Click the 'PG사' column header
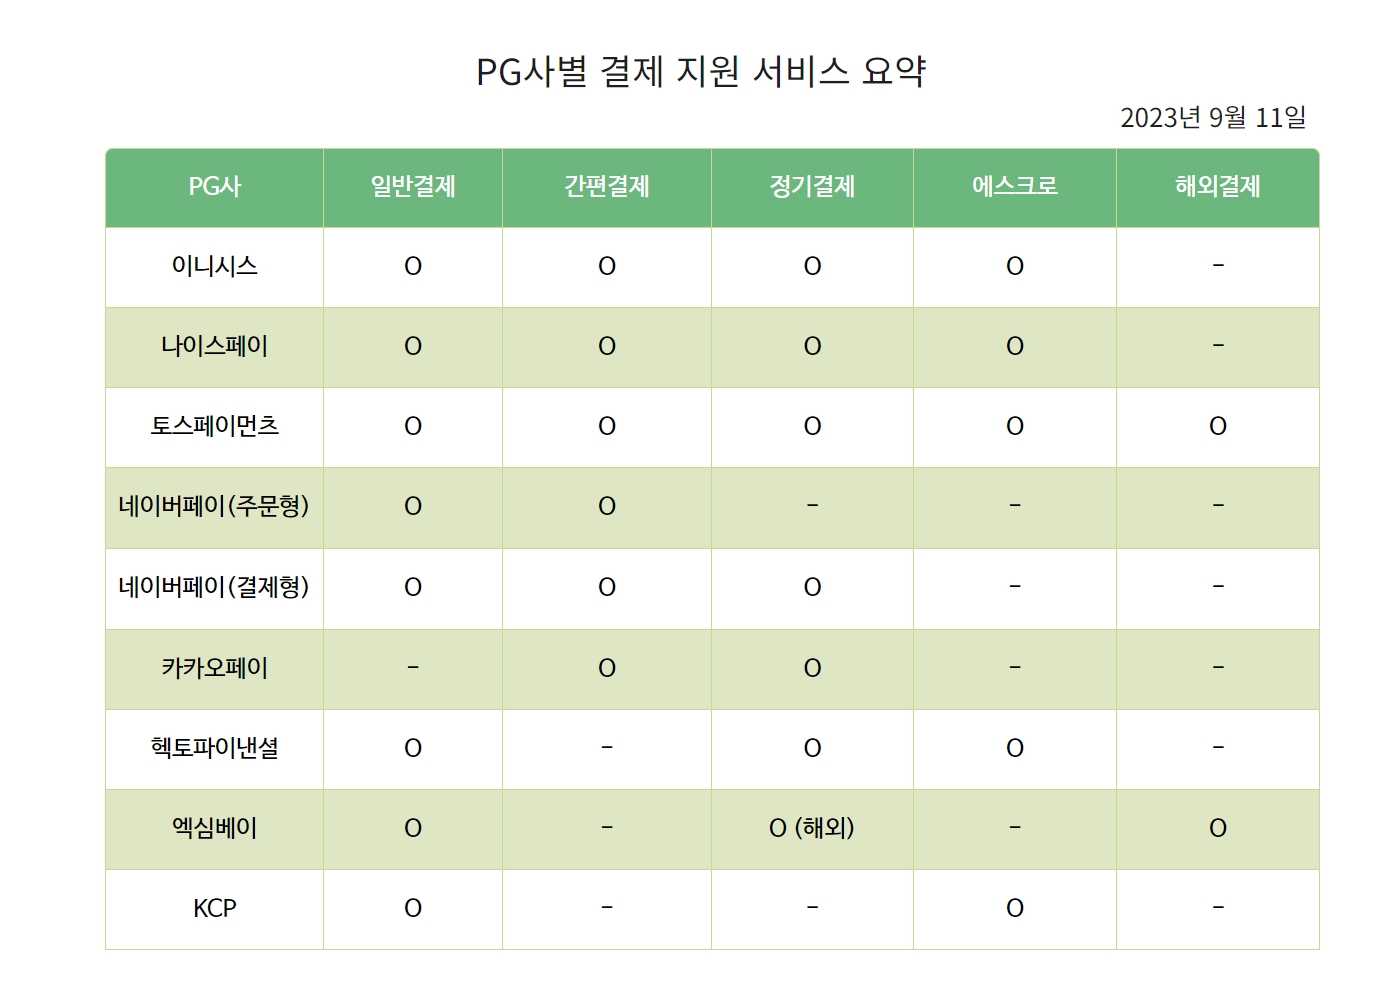The image size is (1400, 1000). [x=214, y=187]
